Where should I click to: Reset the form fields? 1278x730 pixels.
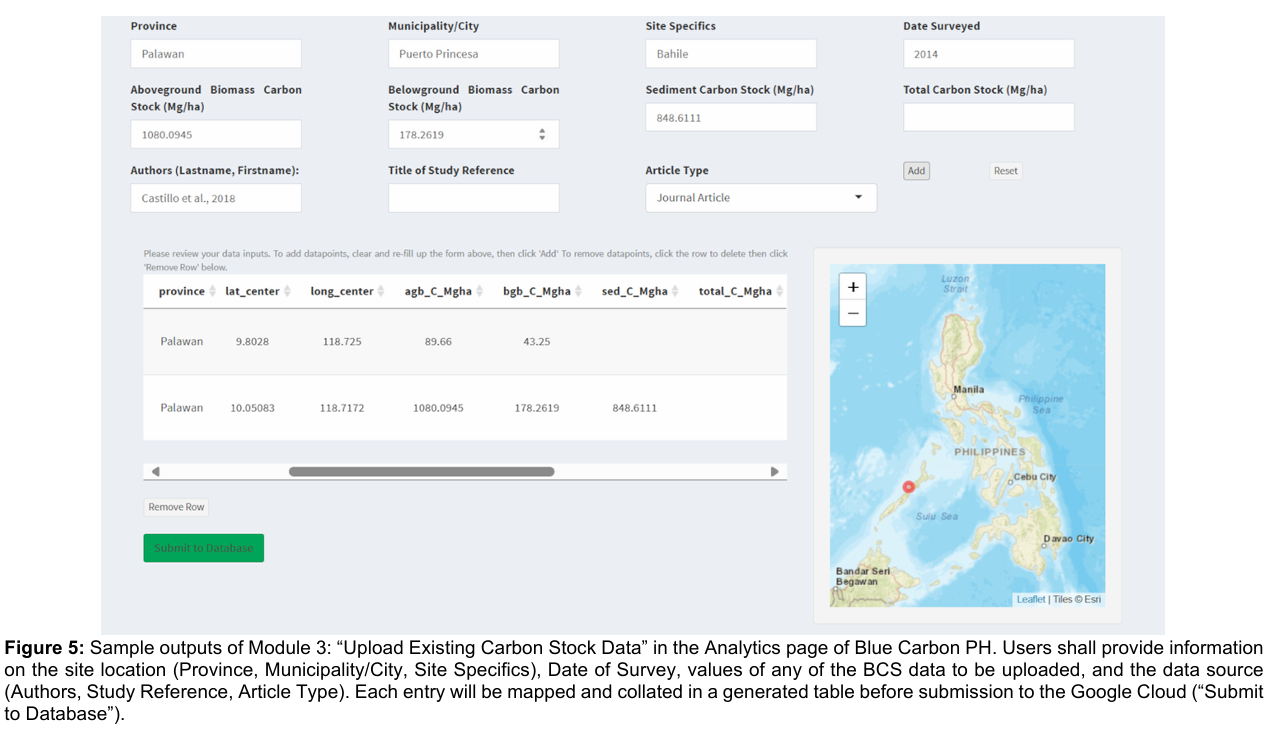click(1005, 171)
